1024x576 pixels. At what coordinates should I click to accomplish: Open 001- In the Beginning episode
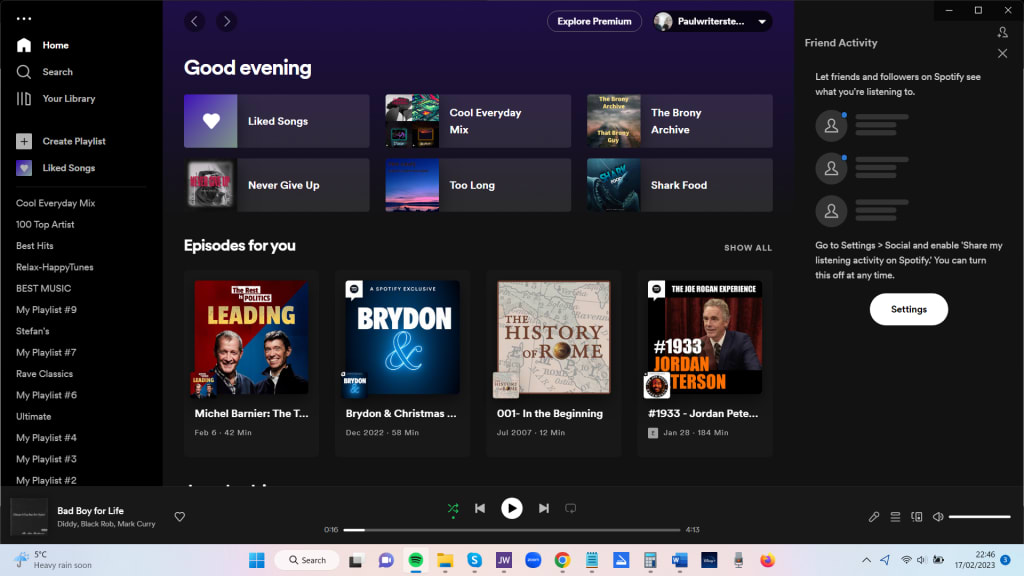[553, 363]
